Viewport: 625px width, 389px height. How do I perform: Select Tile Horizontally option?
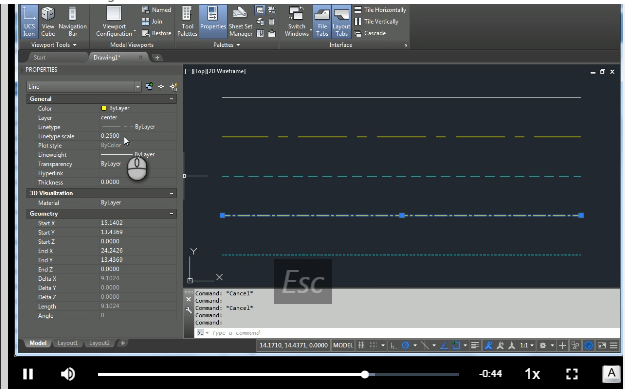tap(380, 10)
